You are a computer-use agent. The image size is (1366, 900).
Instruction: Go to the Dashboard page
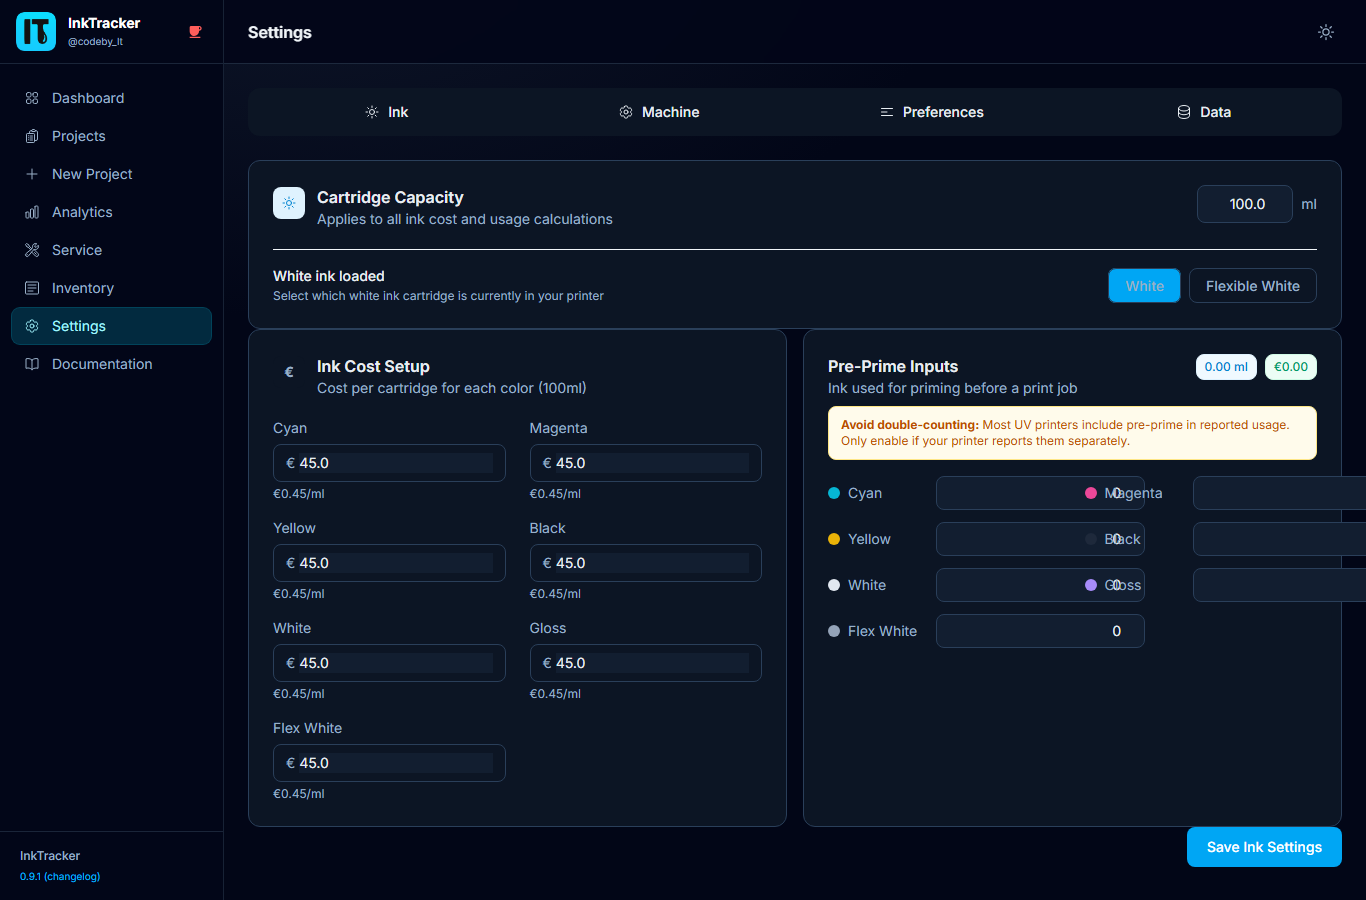(x=111, y=98)
